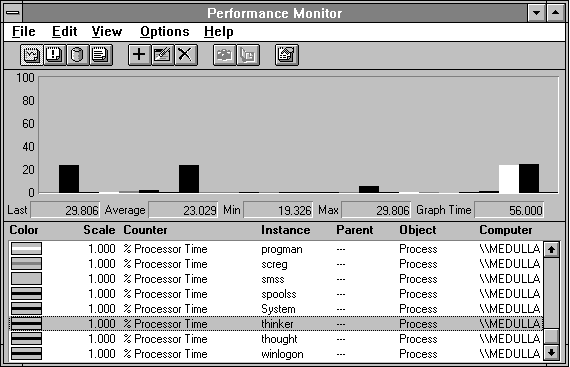This screenshot has height=367, width=570.
Task: Open the View menu
Action: [107, 32]
